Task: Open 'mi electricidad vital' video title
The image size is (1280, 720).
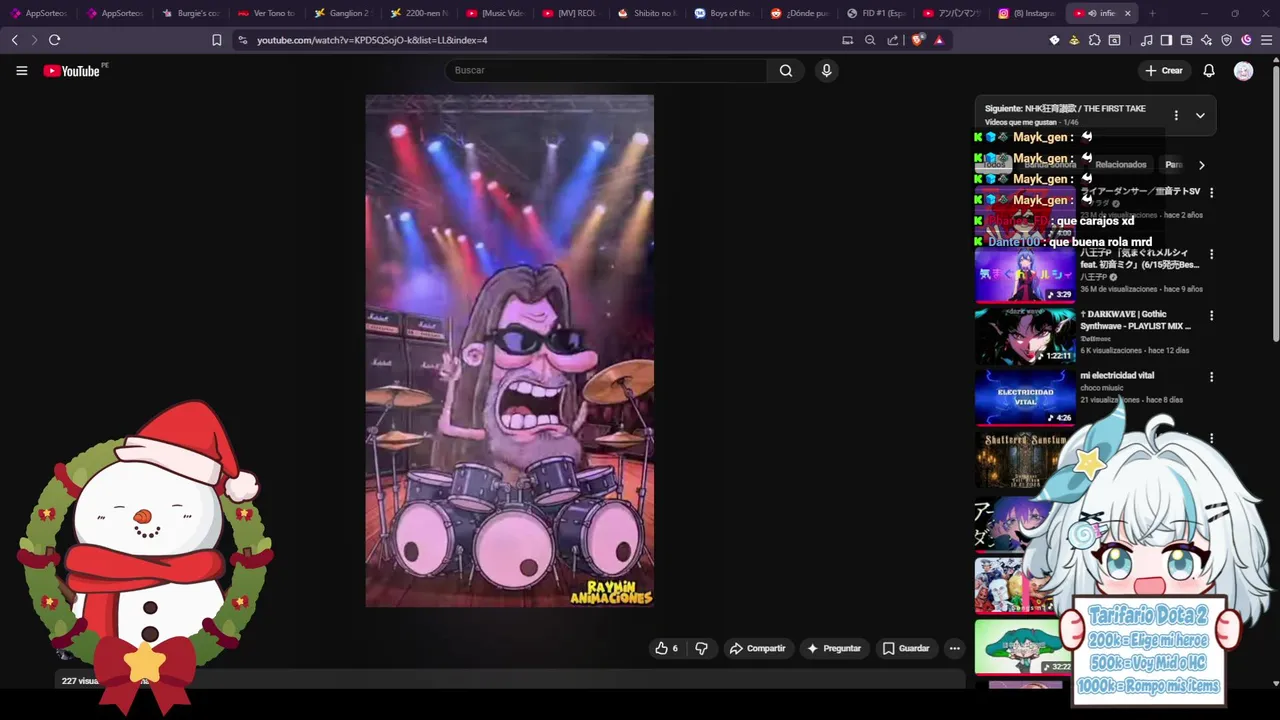Action: [1117, 376]
